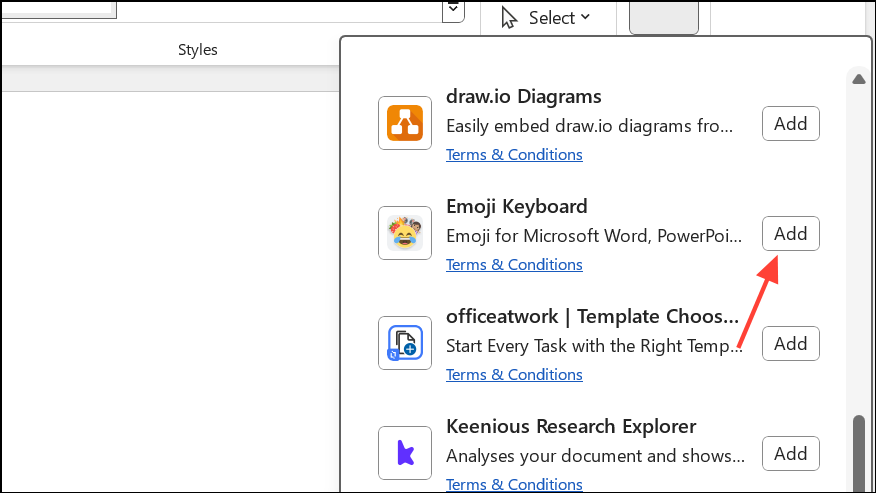Click the draw.io Diagrams add-in icon

(x=405, y=123)
